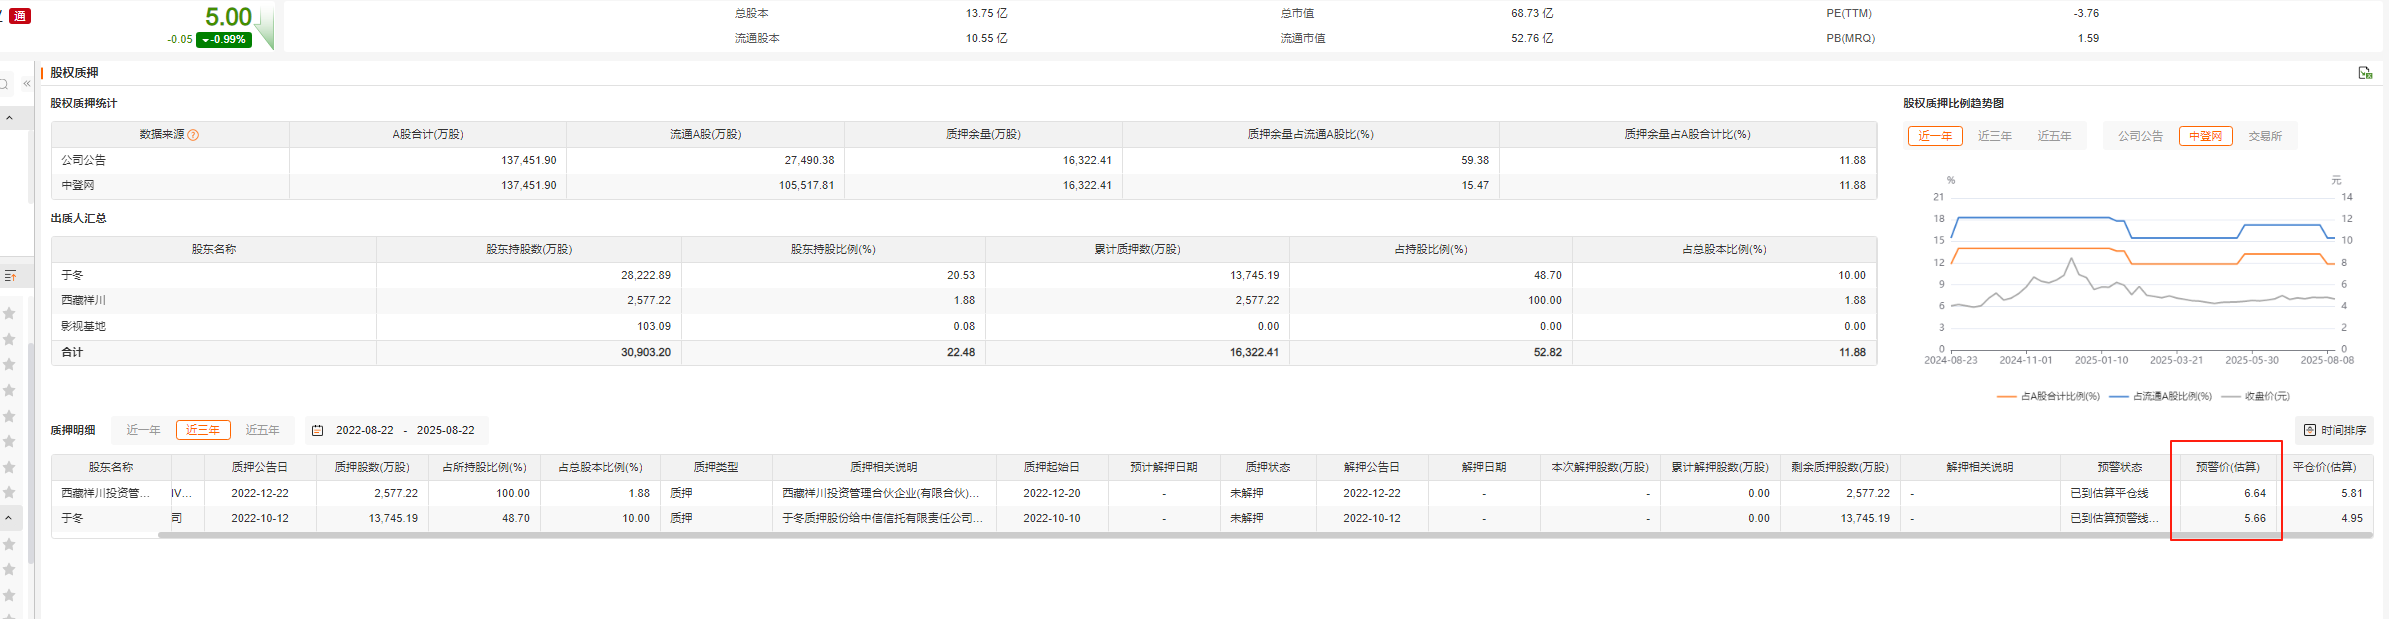Click pledge description 西藏祥川投资管理合伙企业
Image resolution: width=2389 pixels, height=619 pixels.
pyautogui.click(x=880, y=493)
